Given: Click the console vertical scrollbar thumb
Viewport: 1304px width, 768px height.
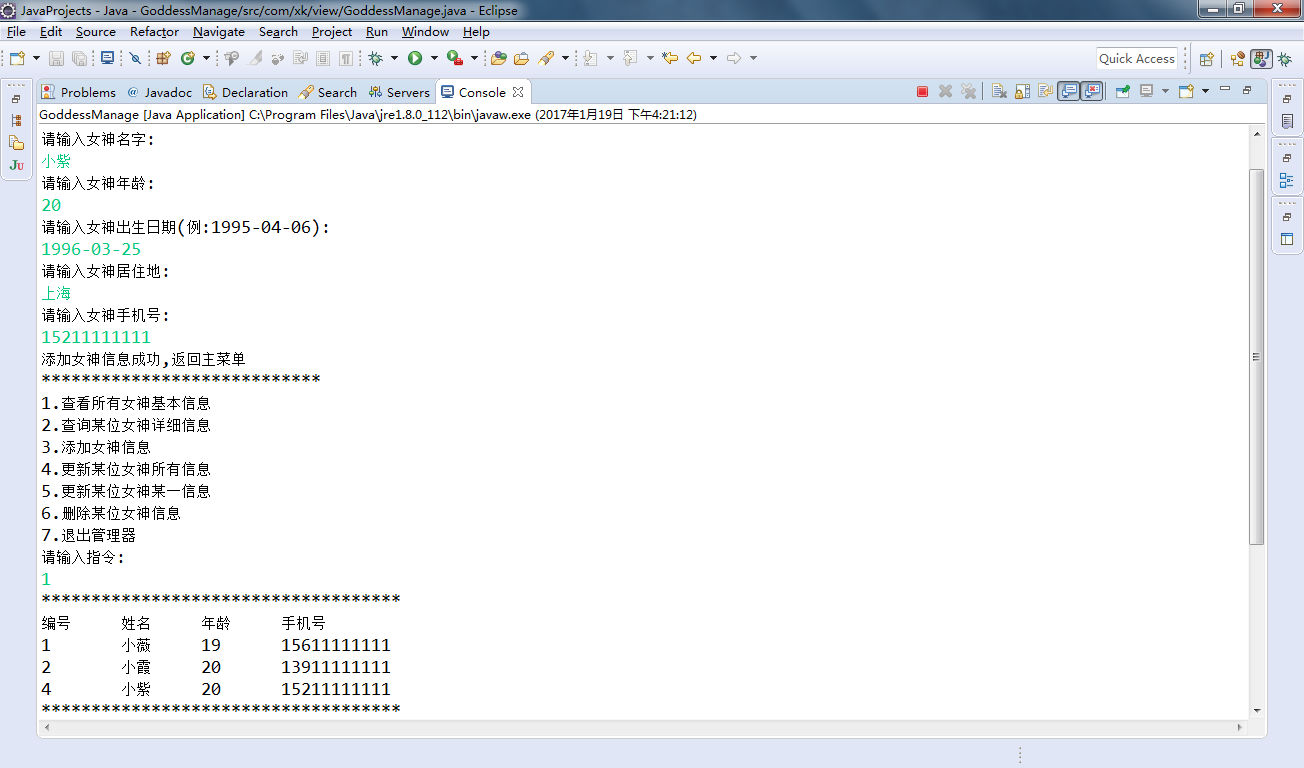Looking at the screenshot, I should (x=1257, y=357).
